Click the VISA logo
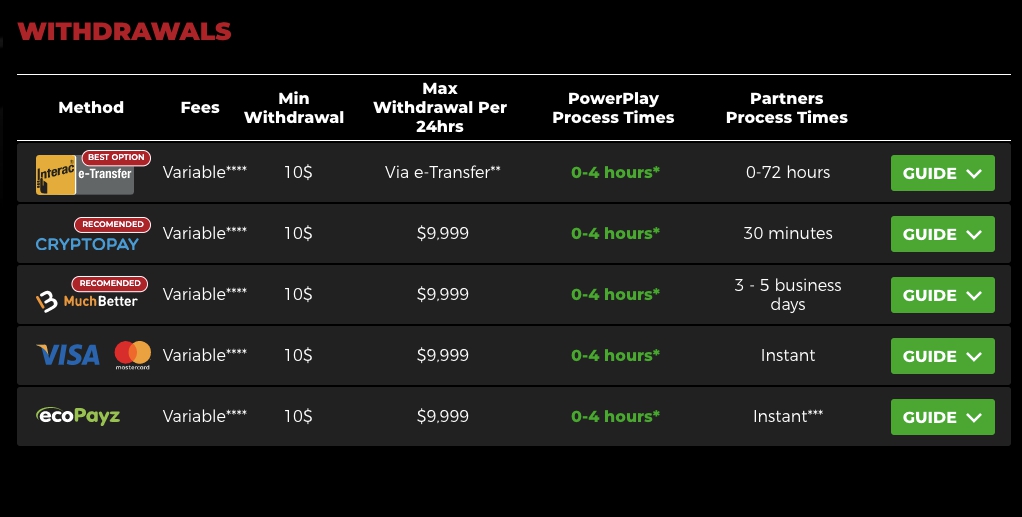Screen dimensions: 1022x517 [68, 355]
